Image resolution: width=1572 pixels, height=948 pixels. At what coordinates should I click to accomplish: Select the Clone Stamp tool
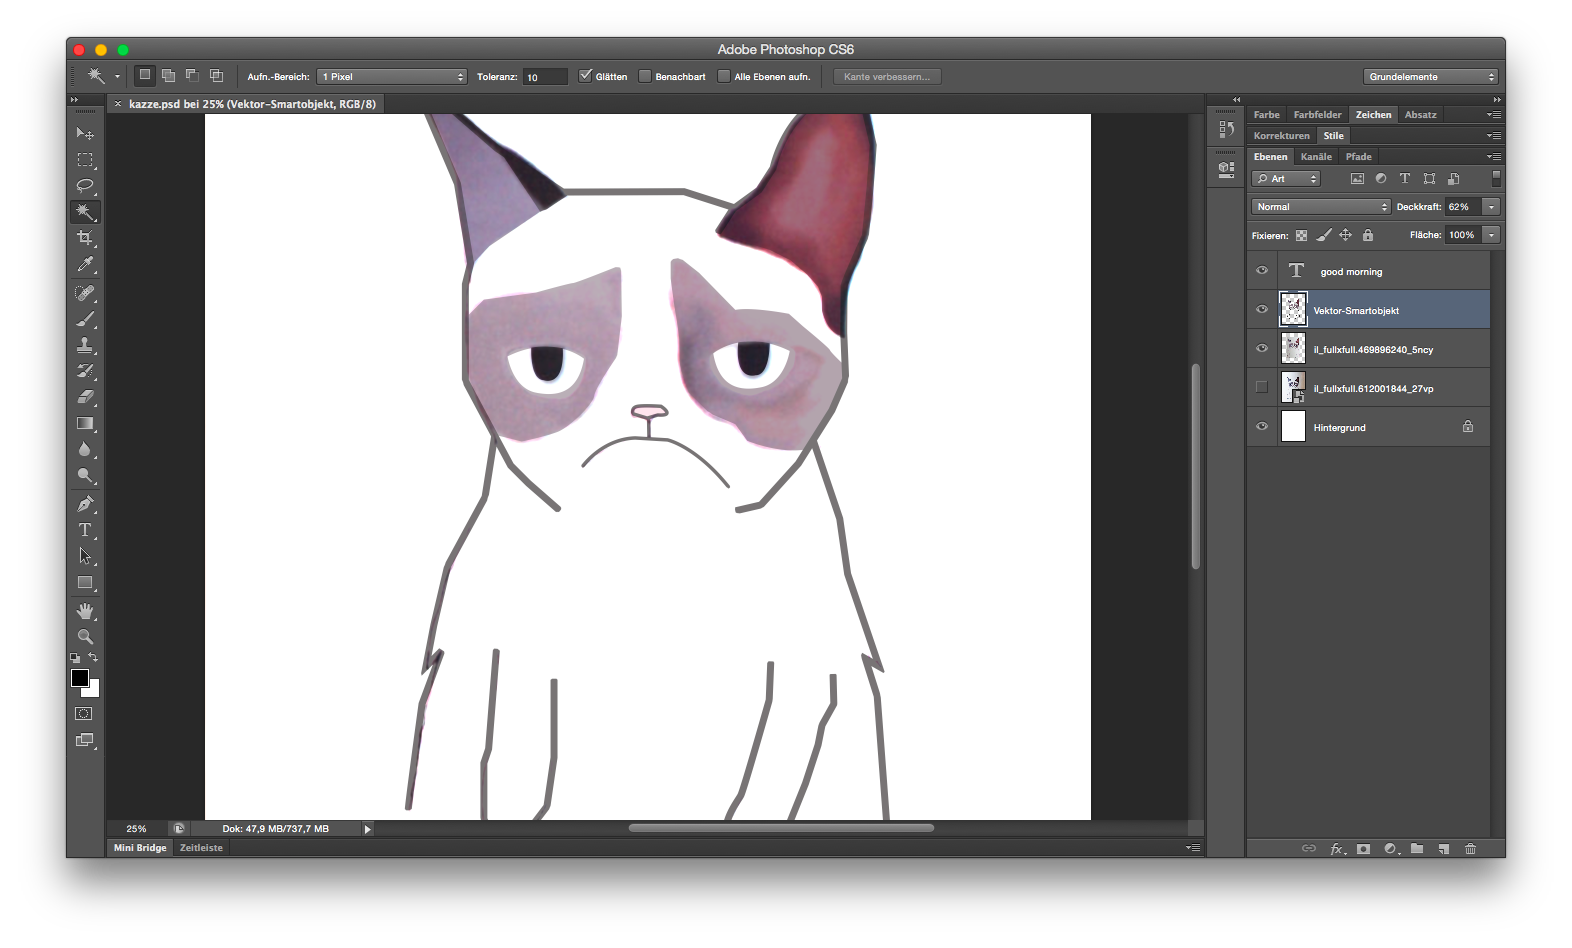pos(85,345)
